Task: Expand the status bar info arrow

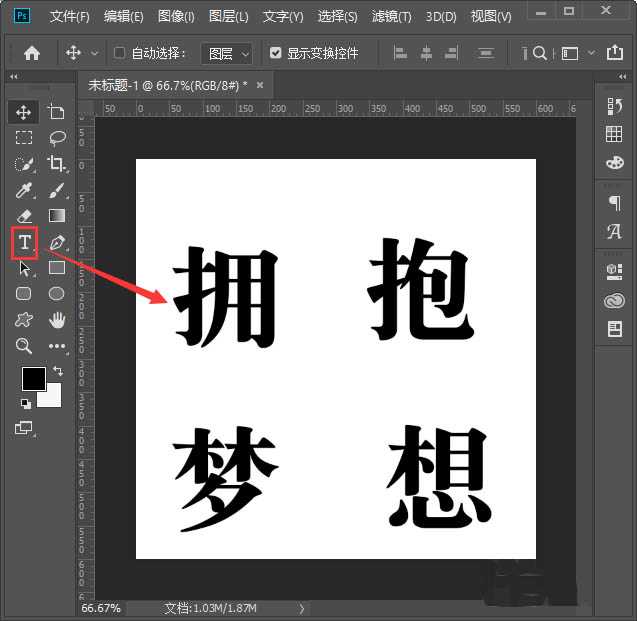Action: click(x=302, y=608)
